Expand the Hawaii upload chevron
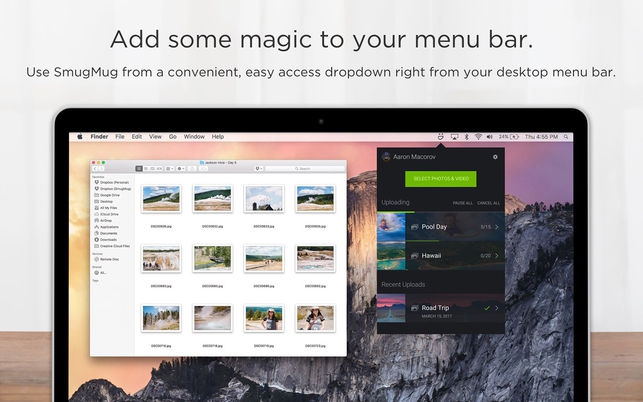This screenshot has width=643, height=402. [x=497, y=256]
